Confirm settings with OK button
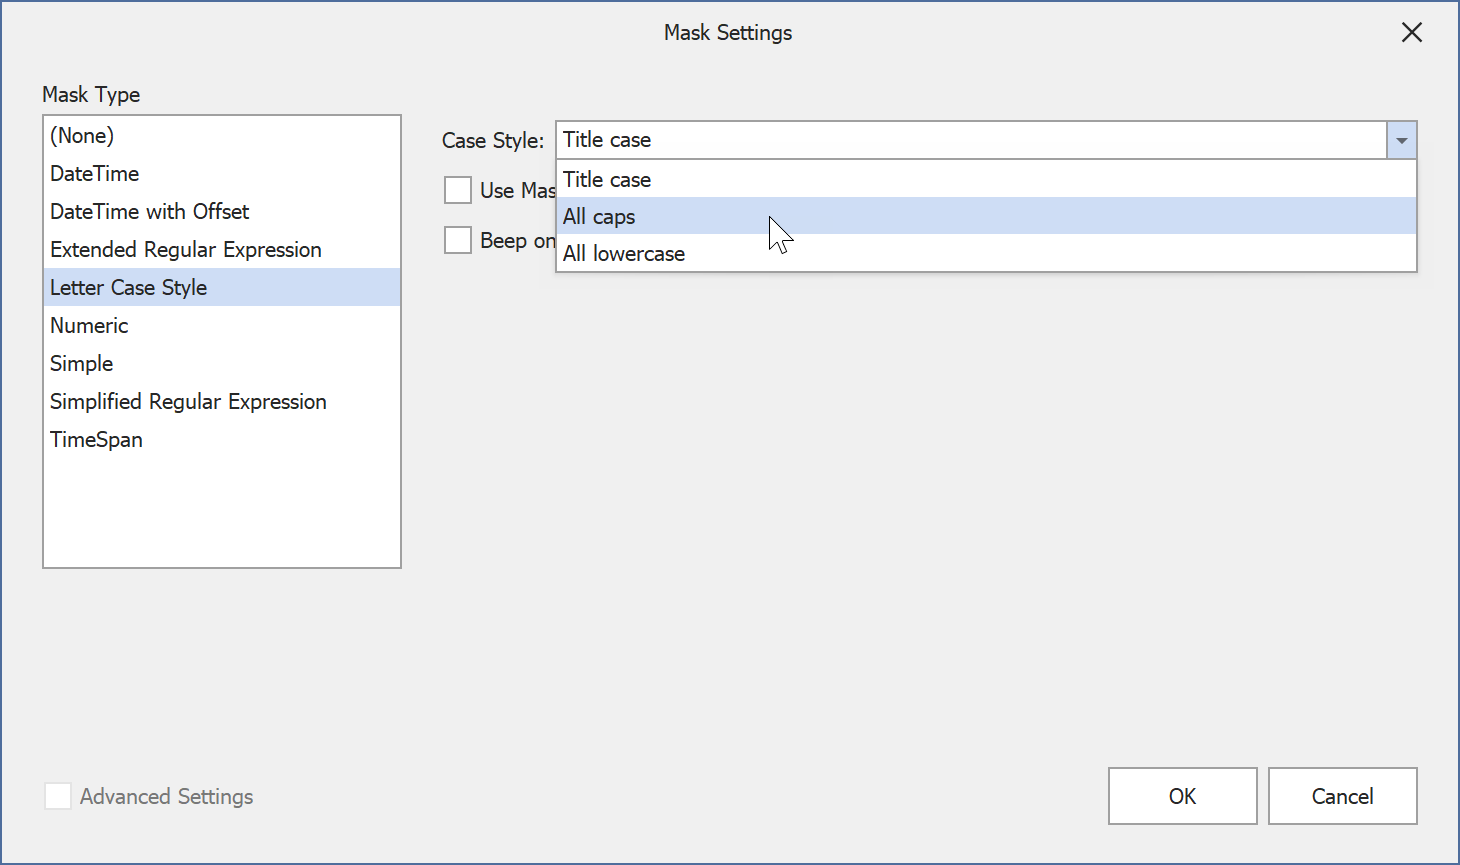Image resolution: width=1460 pixels, height=865 pixels. click(1182, 796)
